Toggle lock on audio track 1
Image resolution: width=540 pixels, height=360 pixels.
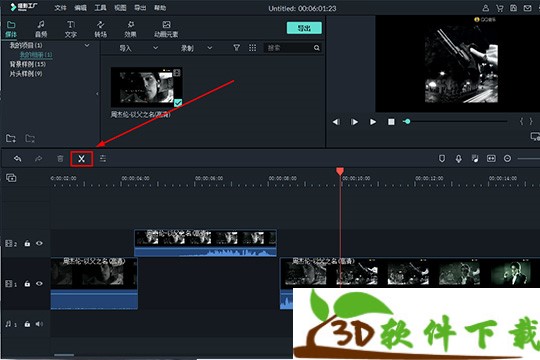[x=27, y=324]
